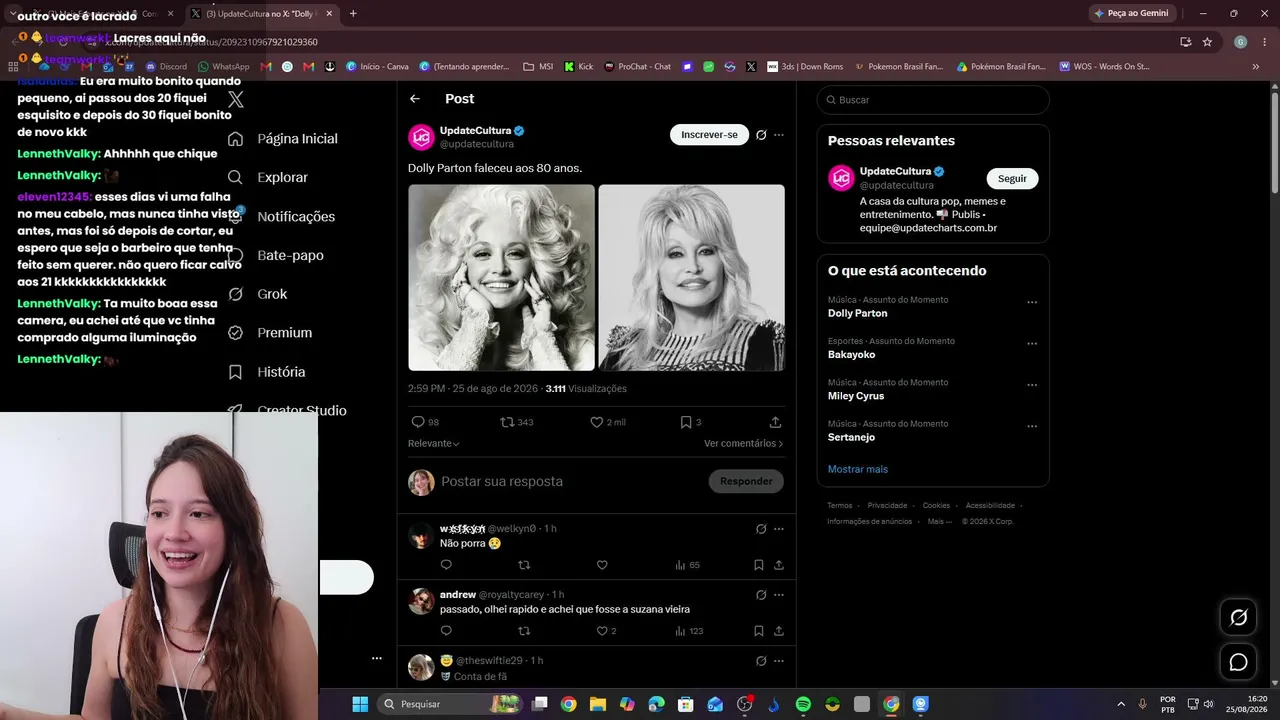
Task: Open more options on welkyn0's reply
Action: coord(779,529)
